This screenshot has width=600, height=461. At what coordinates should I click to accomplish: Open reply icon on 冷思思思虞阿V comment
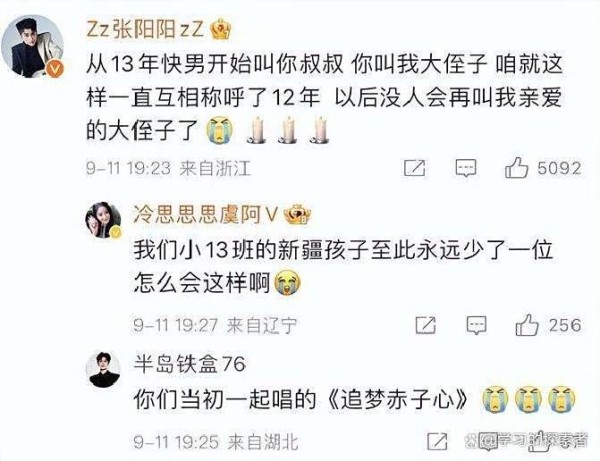(x=476, y=326)
